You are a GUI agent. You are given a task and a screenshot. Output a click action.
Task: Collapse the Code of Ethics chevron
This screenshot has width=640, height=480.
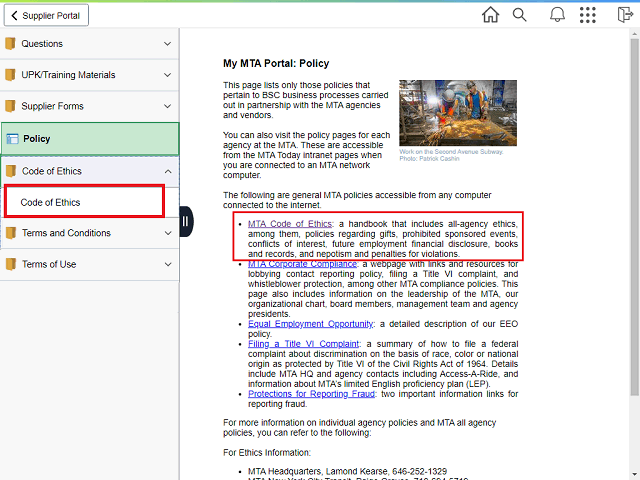168,171
